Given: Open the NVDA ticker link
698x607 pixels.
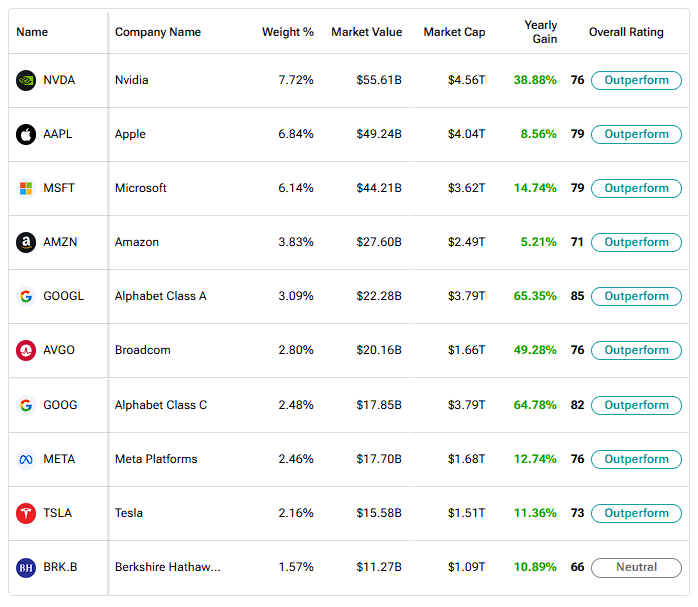Looking at the screenshot, I should [59, 80].
